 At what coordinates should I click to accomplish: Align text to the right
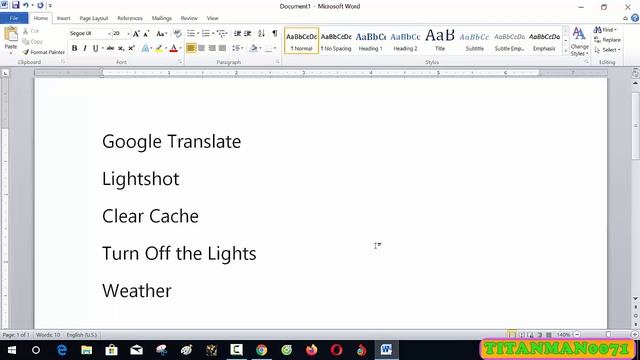click(x=212, y=48)
